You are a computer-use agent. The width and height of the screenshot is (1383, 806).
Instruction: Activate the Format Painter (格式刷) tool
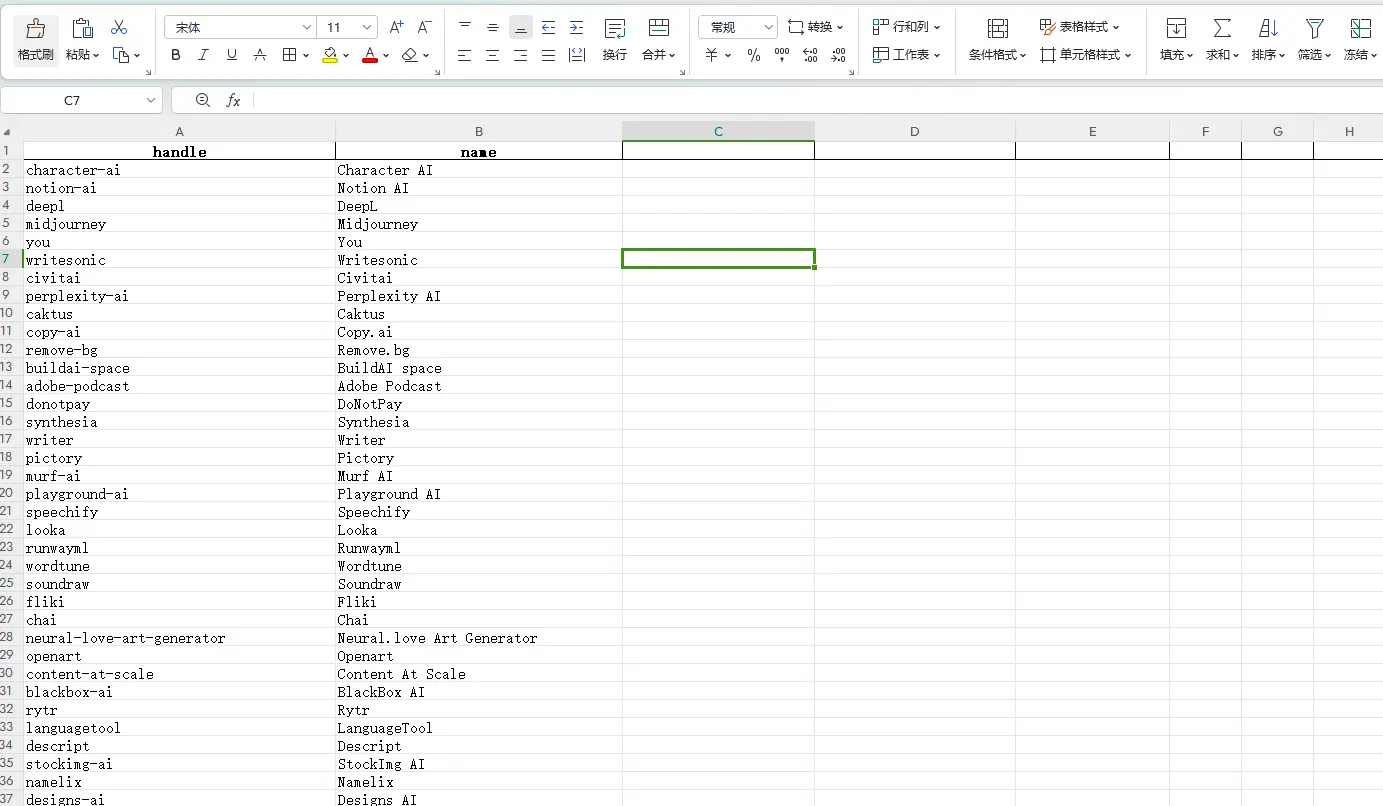pos(36,39)
